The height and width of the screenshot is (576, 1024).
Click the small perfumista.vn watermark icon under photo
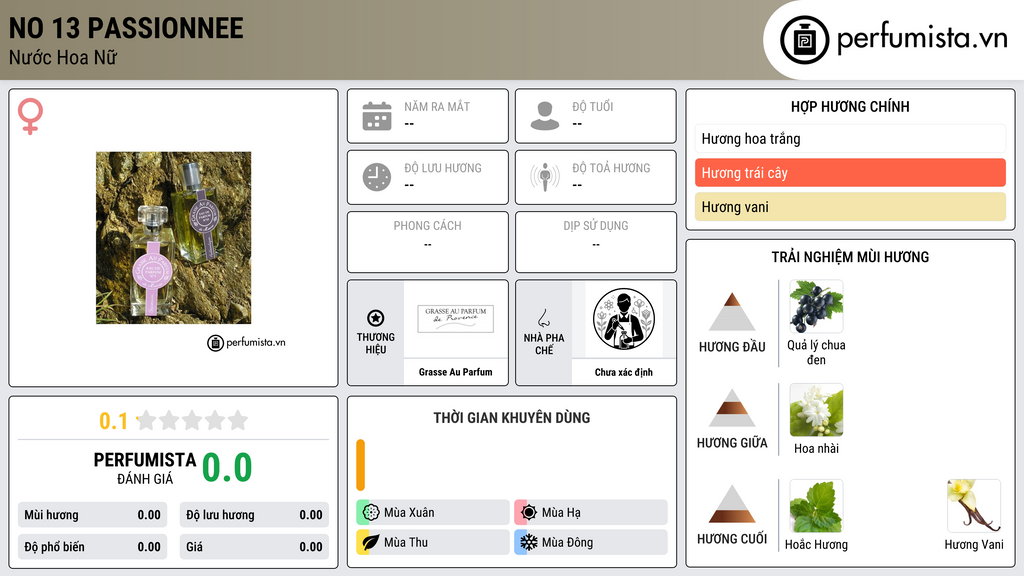click(x=216, y=343)
